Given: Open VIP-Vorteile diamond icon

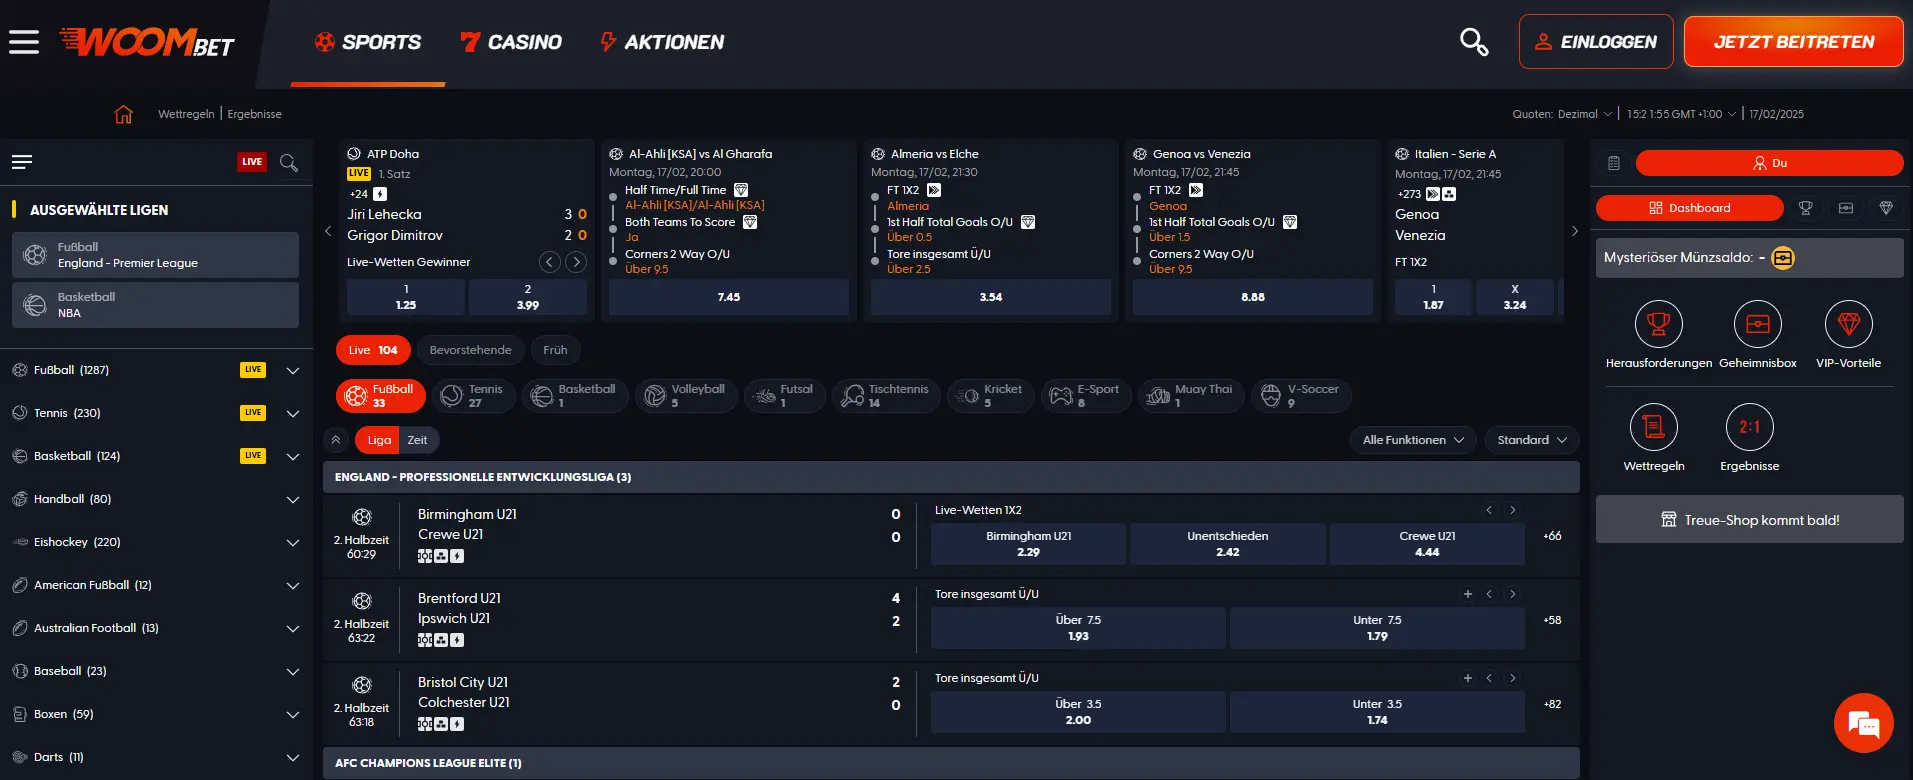Looking at the screenshot, I should 1849,324.
